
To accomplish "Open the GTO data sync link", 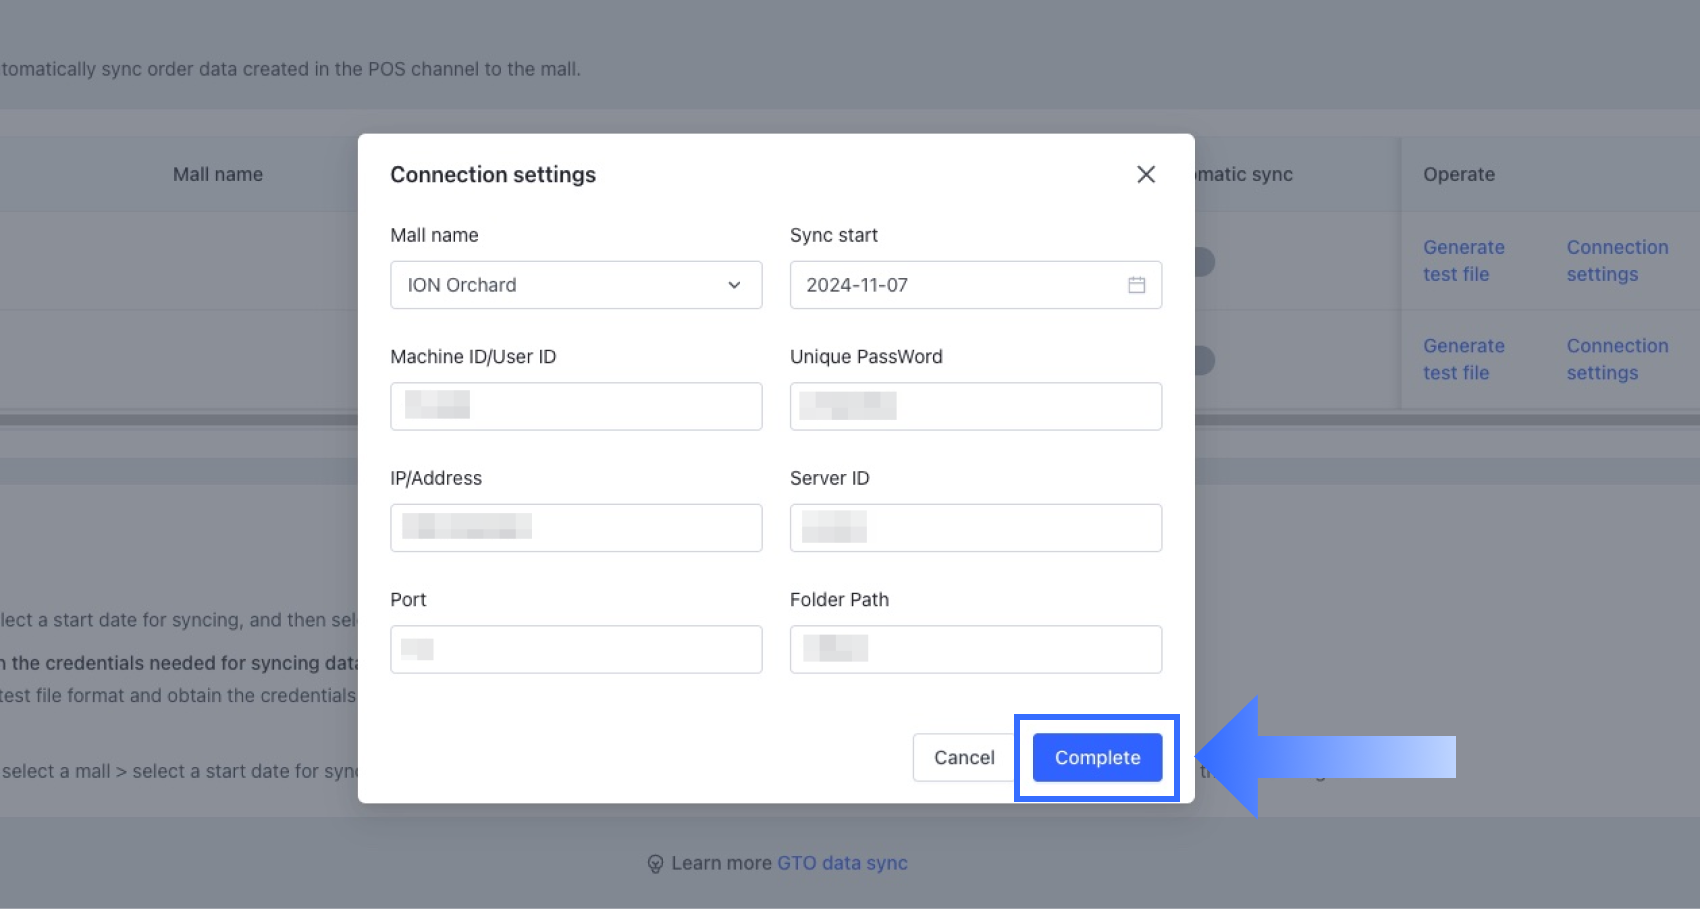I will pyautogui.click(x=842, y=863).
